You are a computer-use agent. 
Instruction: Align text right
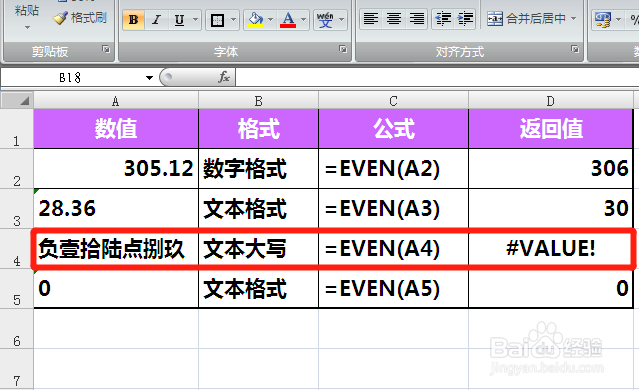(x=416, y=19)
